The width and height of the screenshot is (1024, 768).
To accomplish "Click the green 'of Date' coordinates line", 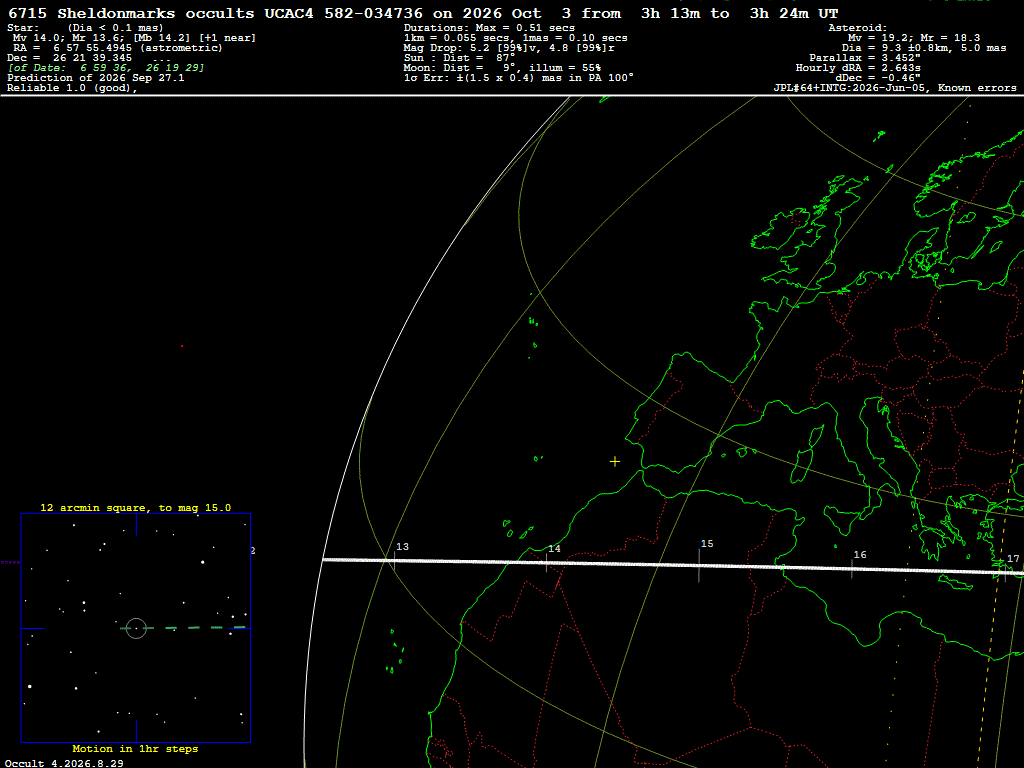I will coord(106,68).
